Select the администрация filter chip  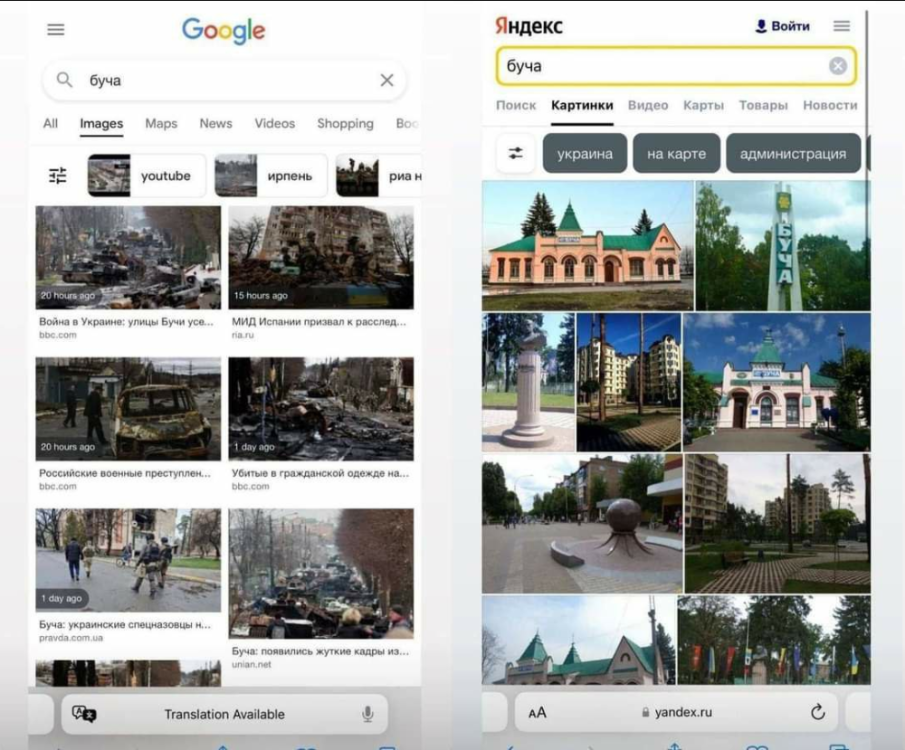(x=793, y=154)
